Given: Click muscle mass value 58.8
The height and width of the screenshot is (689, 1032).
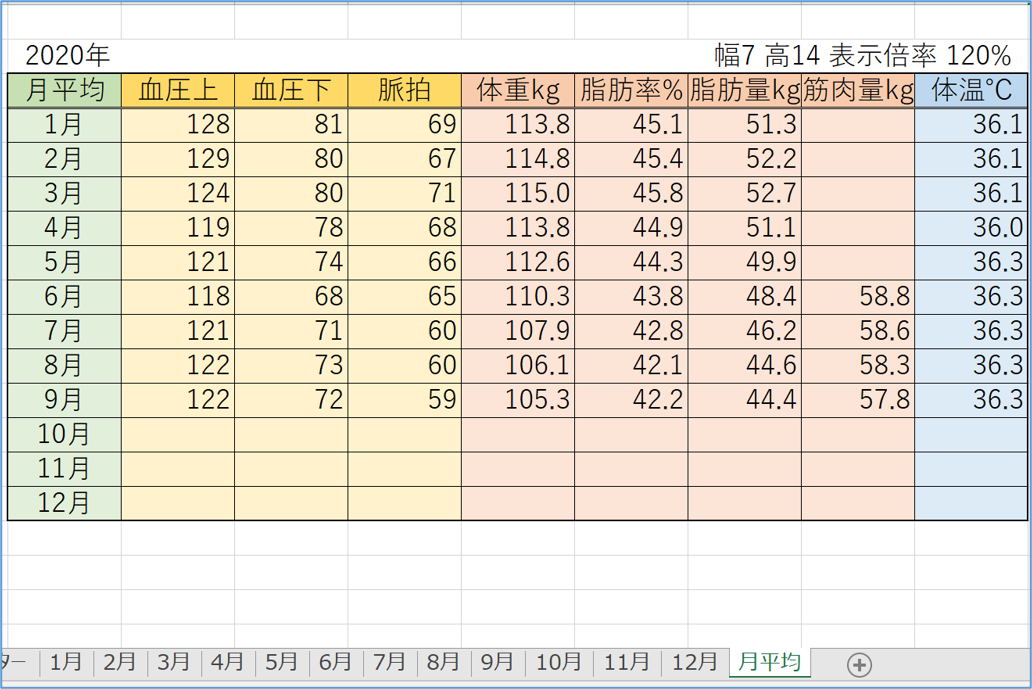Looking at the screenshot, I should tap(858, 296).
